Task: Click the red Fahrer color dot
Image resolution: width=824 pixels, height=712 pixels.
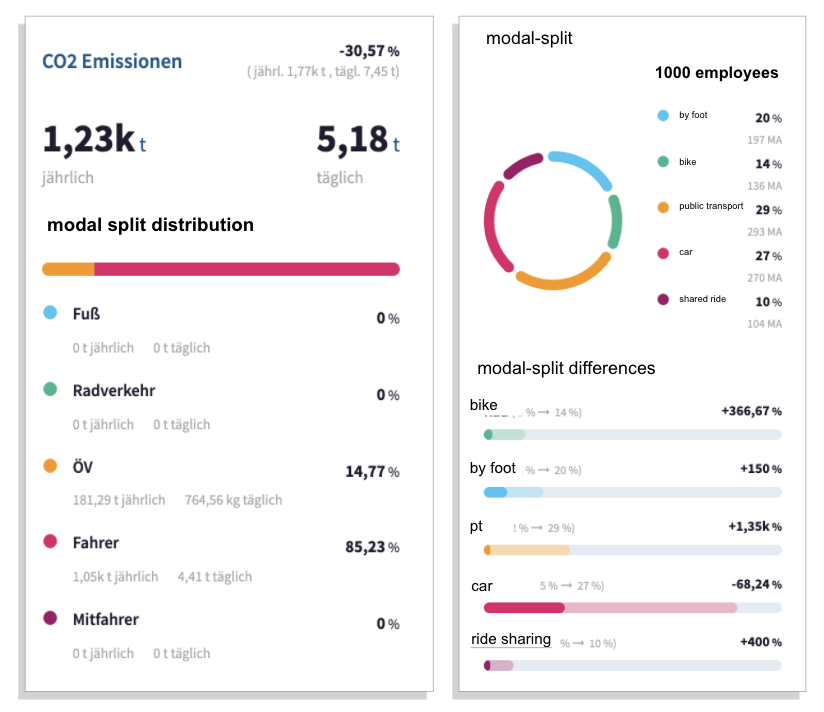Action: [50, 542]
